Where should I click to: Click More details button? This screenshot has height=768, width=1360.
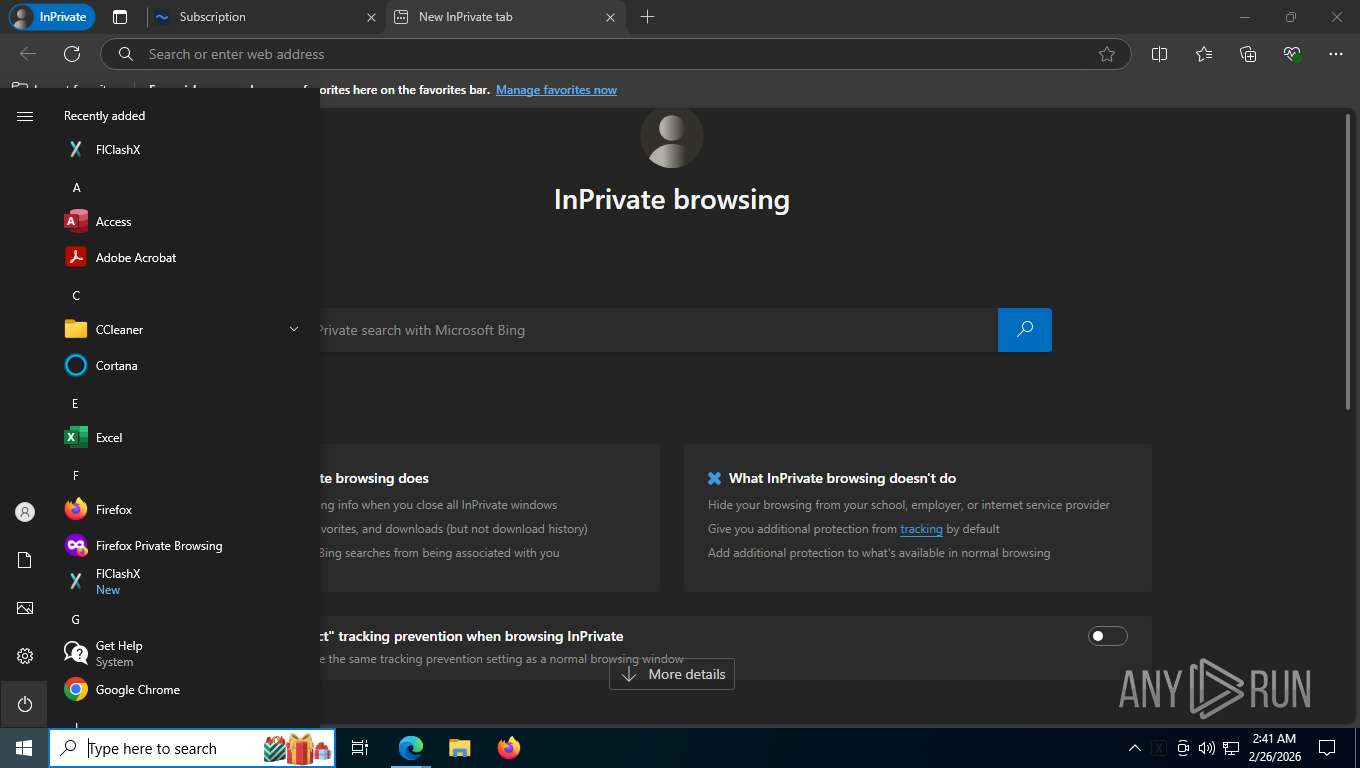[x=672, y=674]
